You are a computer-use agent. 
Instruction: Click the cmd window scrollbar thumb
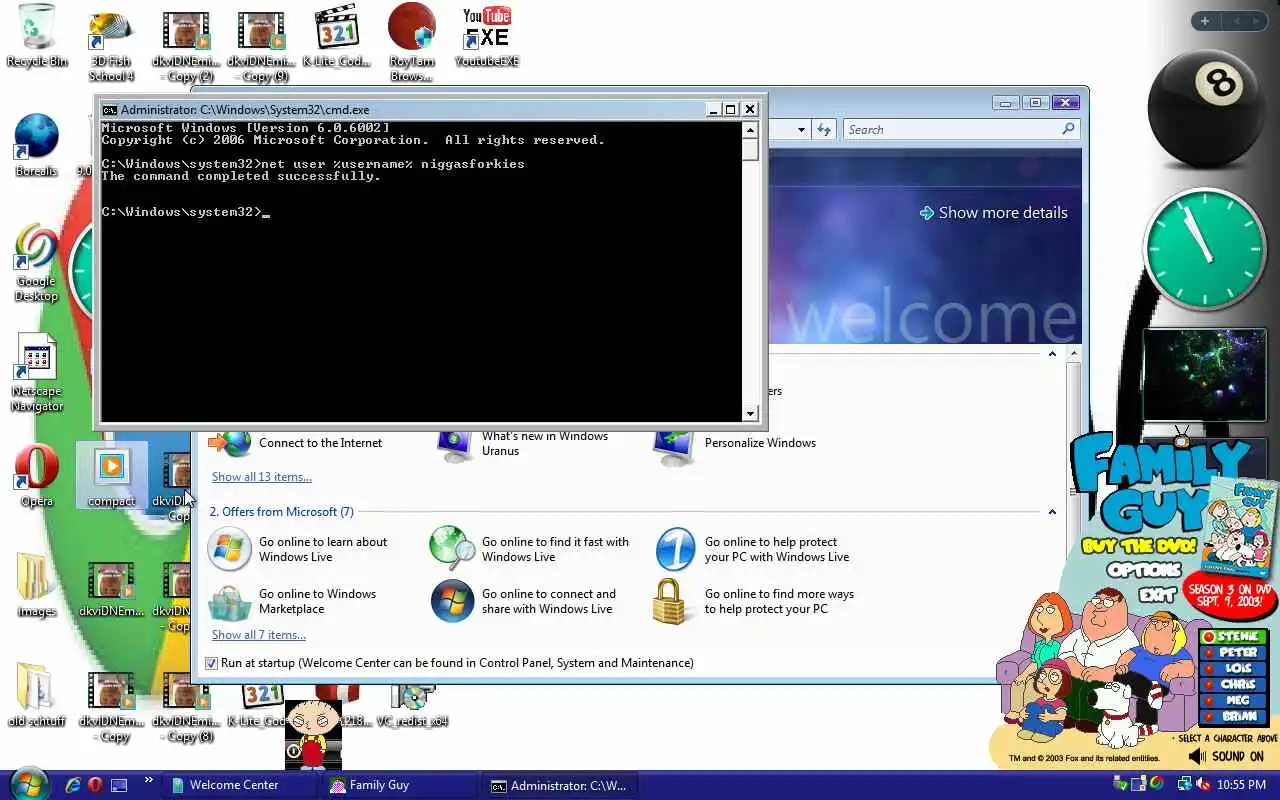pos(750,150)
